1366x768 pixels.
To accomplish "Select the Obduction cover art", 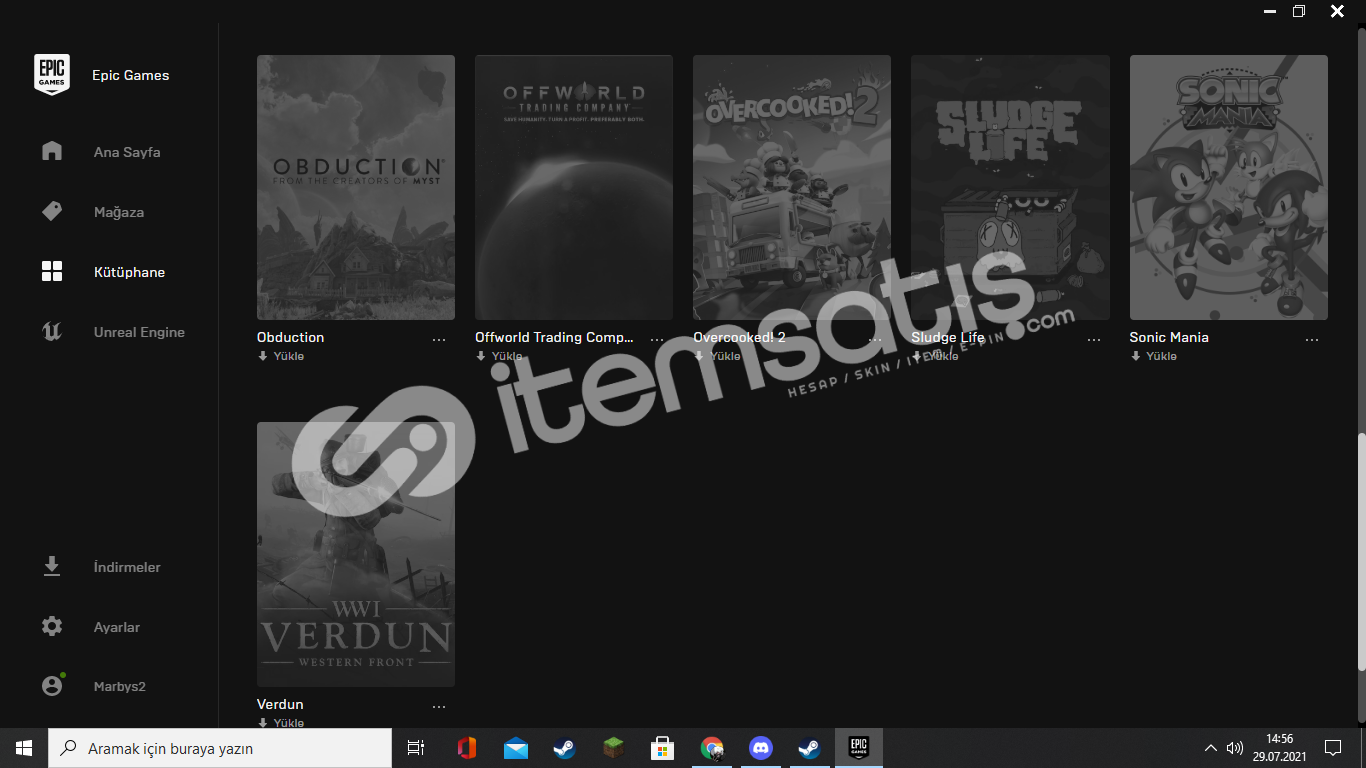I will pyautogui.click(x=356, y=187).
